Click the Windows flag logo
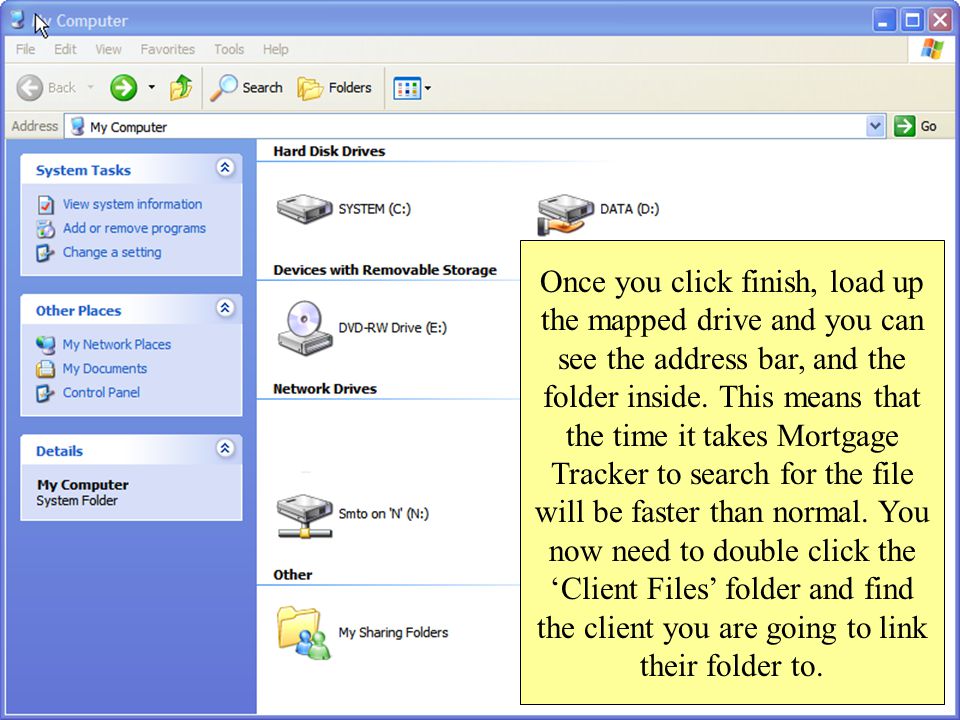Image resolution: width=960 pixels, height=720 pixels. click(x=932, y=49)
